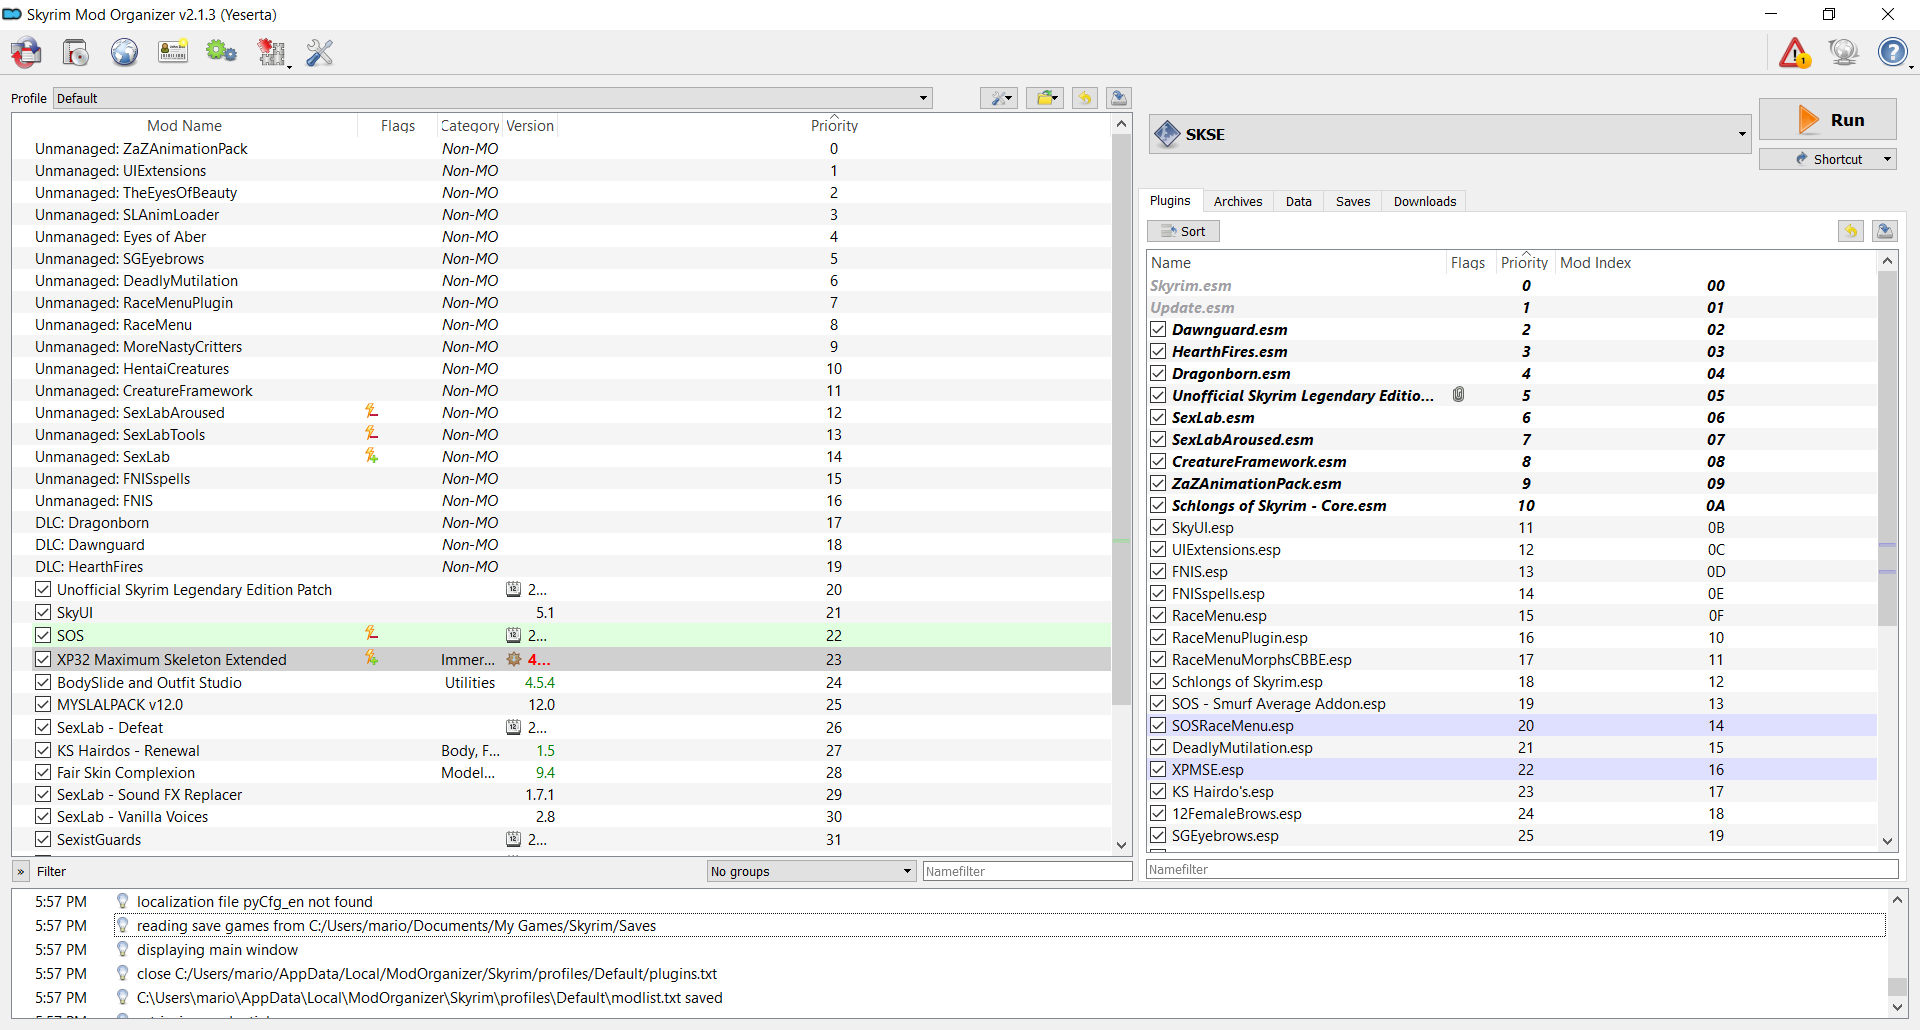Screen dimensions: 1920x1030
Task: Click the paperclip flag on Unofficial Skyrim plugin
Action: 1459,395
